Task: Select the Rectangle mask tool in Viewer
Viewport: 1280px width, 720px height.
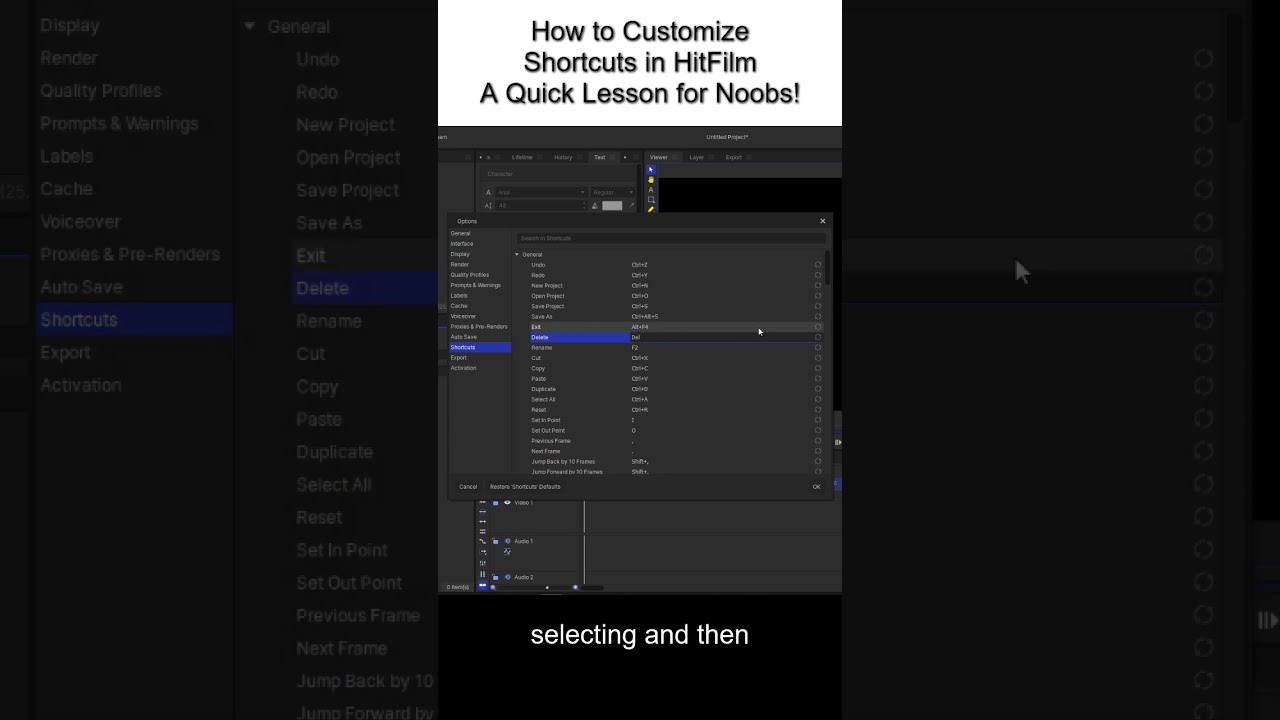Action: point(651,200)
